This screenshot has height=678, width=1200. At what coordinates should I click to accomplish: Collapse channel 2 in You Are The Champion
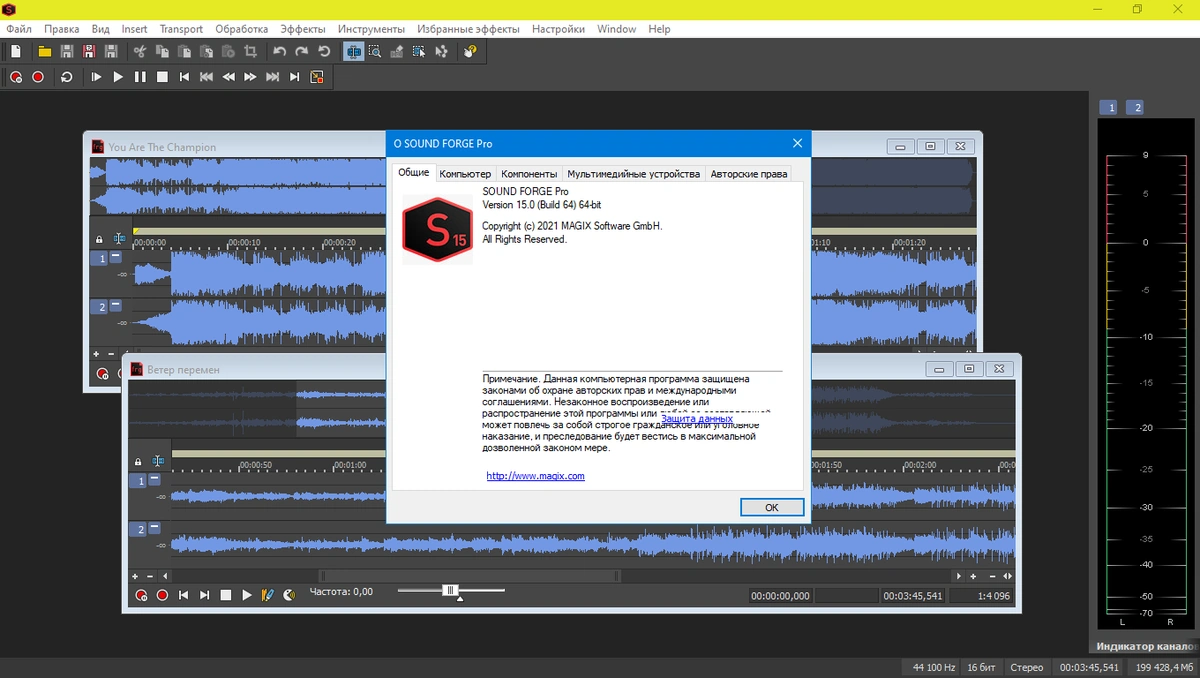tap(115, 306)
